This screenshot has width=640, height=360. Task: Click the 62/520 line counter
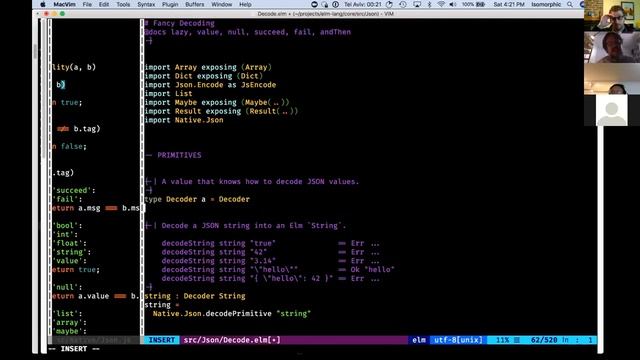click(x=544, y=340)
